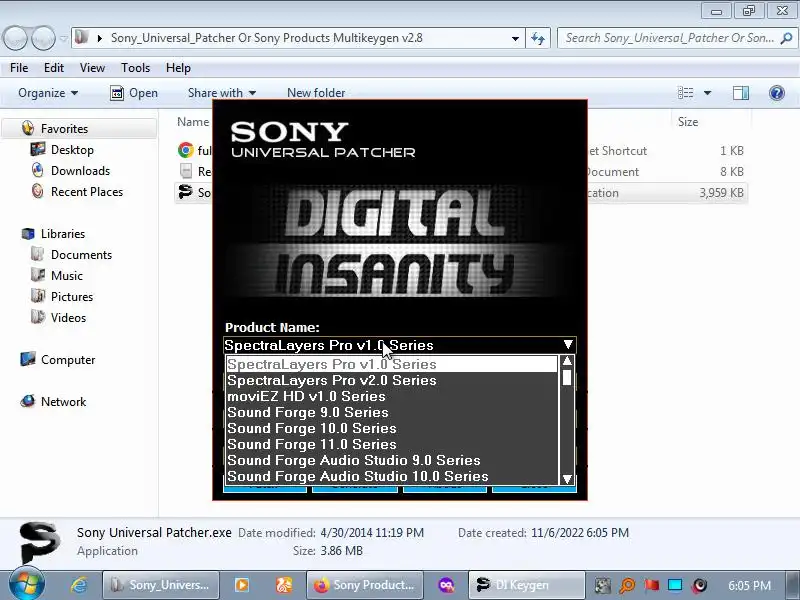This screenshot has height=600, width=800.
Task: Switch to the DI Keygen taskbar button
Action: (526, 585)
